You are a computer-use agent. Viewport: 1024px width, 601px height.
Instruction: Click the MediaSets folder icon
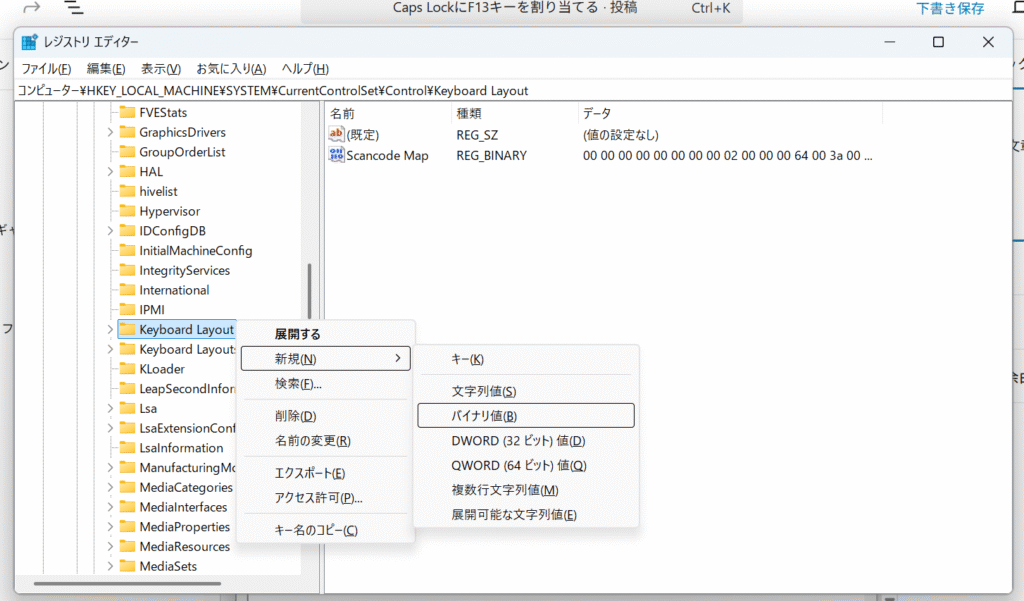coord(127,566)
